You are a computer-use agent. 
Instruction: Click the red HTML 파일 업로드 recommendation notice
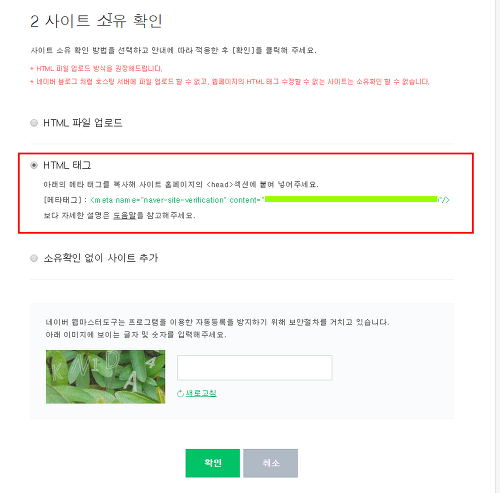tap(96, 69)
